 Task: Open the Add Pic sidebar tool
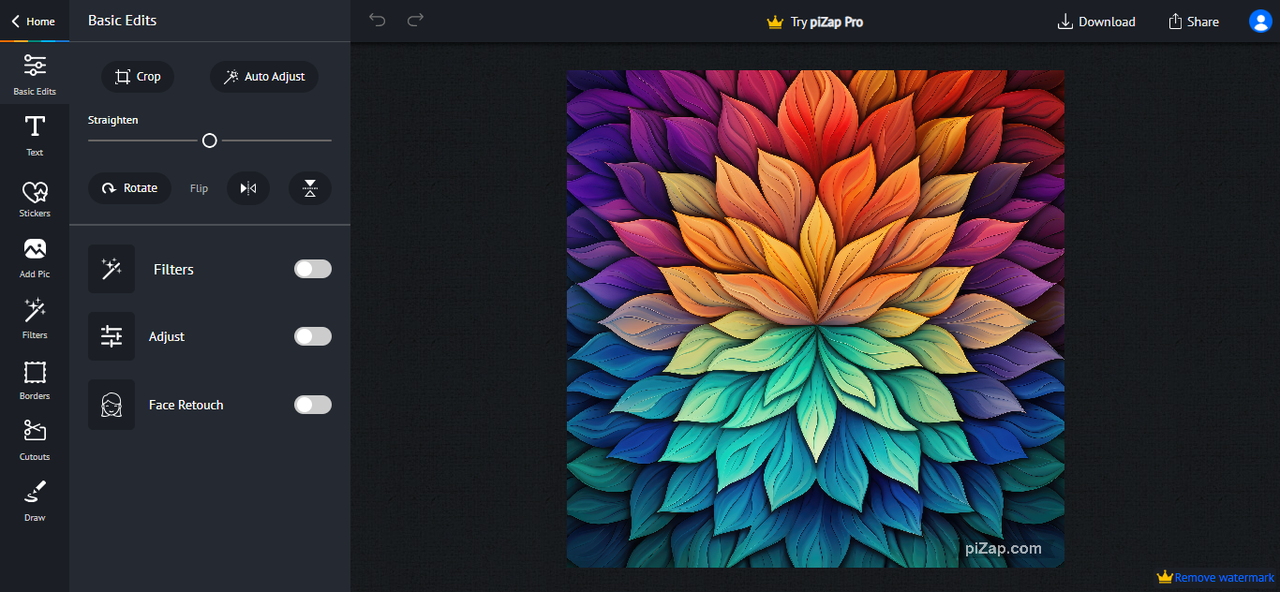click(34, 258)
